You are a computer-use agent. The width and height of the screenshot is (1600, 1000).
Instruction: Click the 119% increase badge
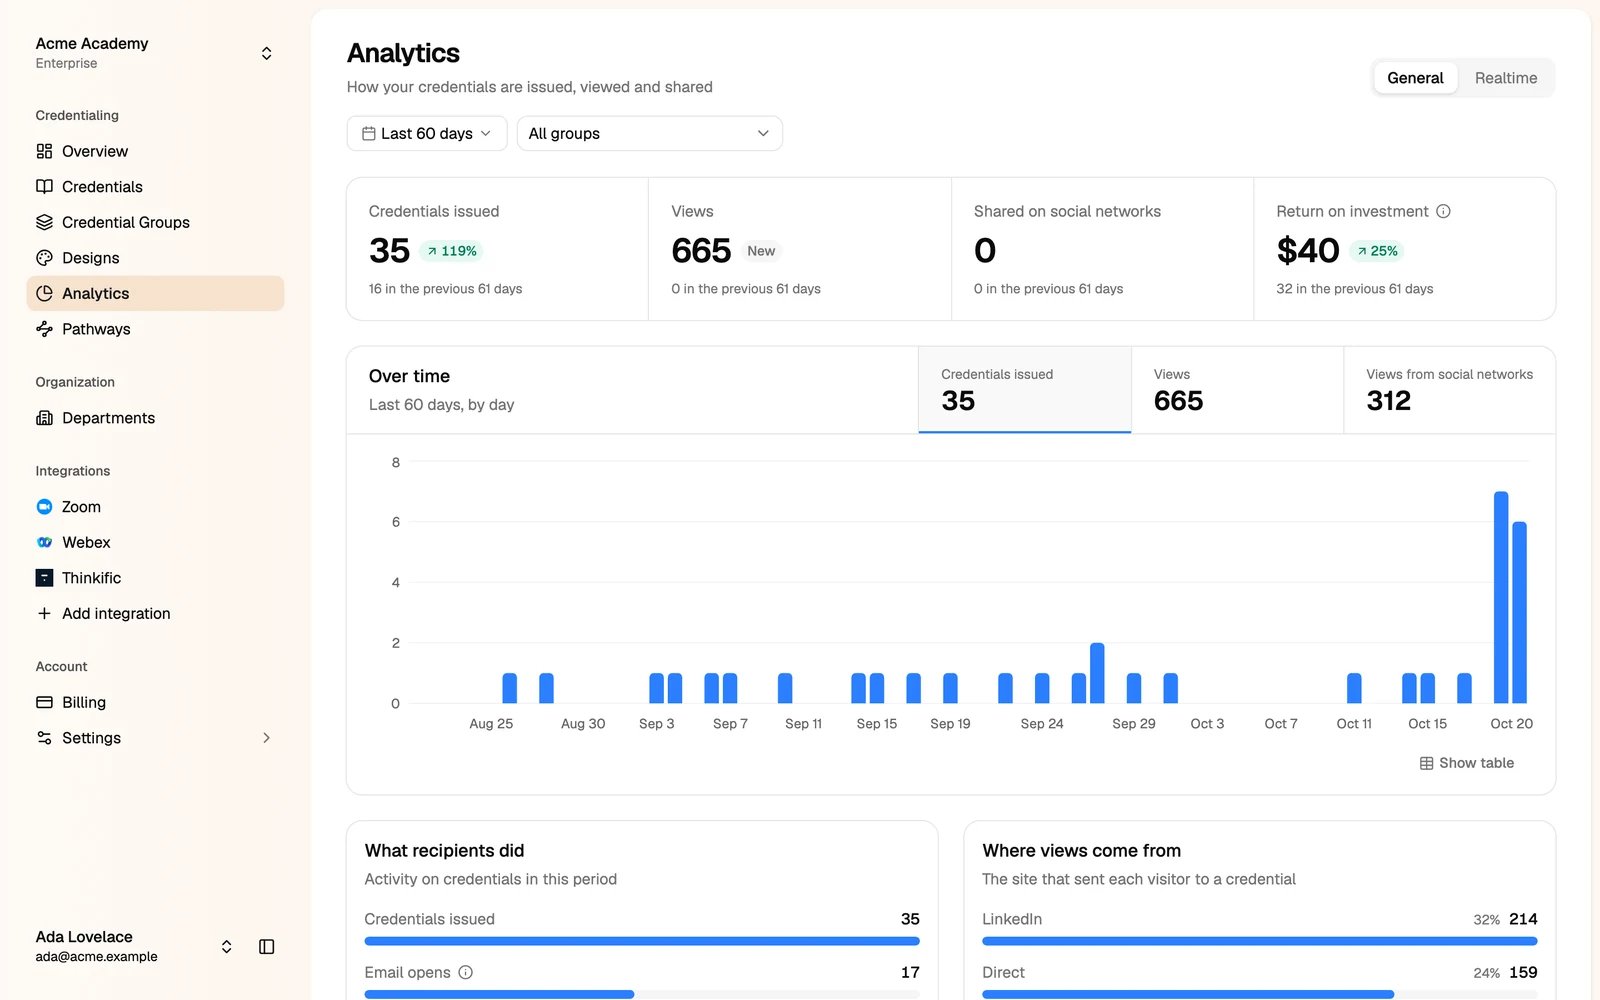452,251
